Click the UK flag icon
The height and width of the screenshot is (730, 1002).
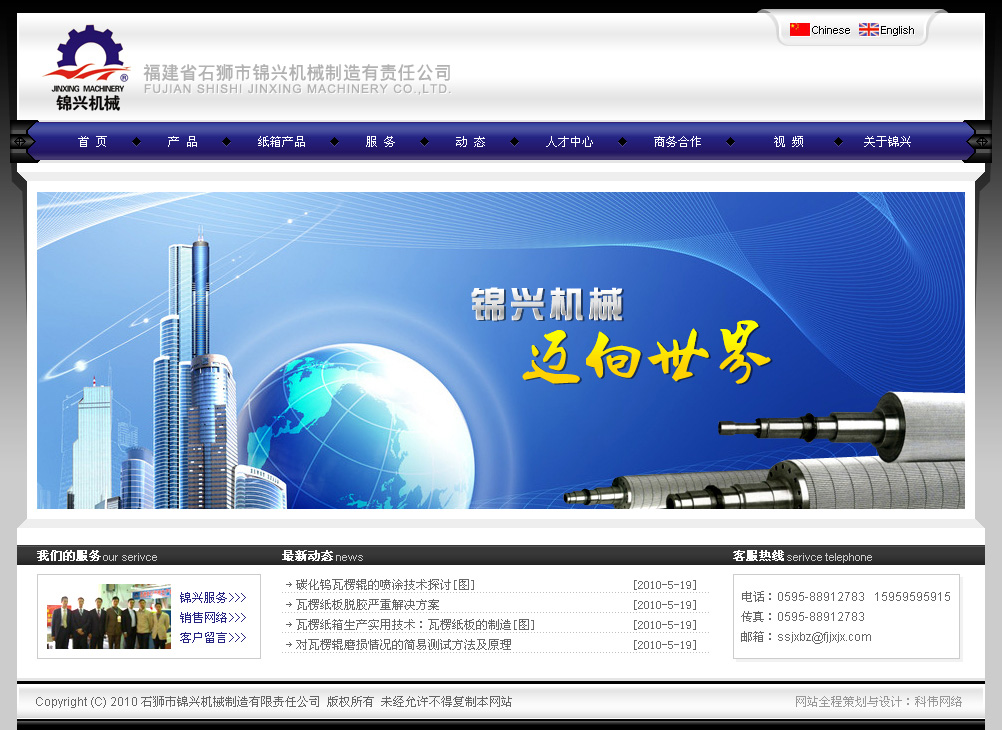click(868, 29)
